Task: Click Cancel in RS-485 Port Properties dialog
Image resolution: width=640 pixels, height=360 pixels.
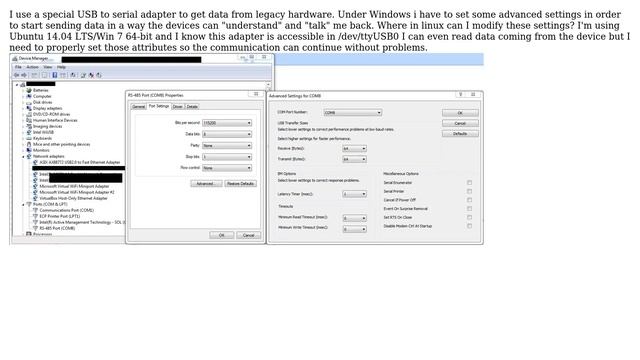Action: pos(249,236)
